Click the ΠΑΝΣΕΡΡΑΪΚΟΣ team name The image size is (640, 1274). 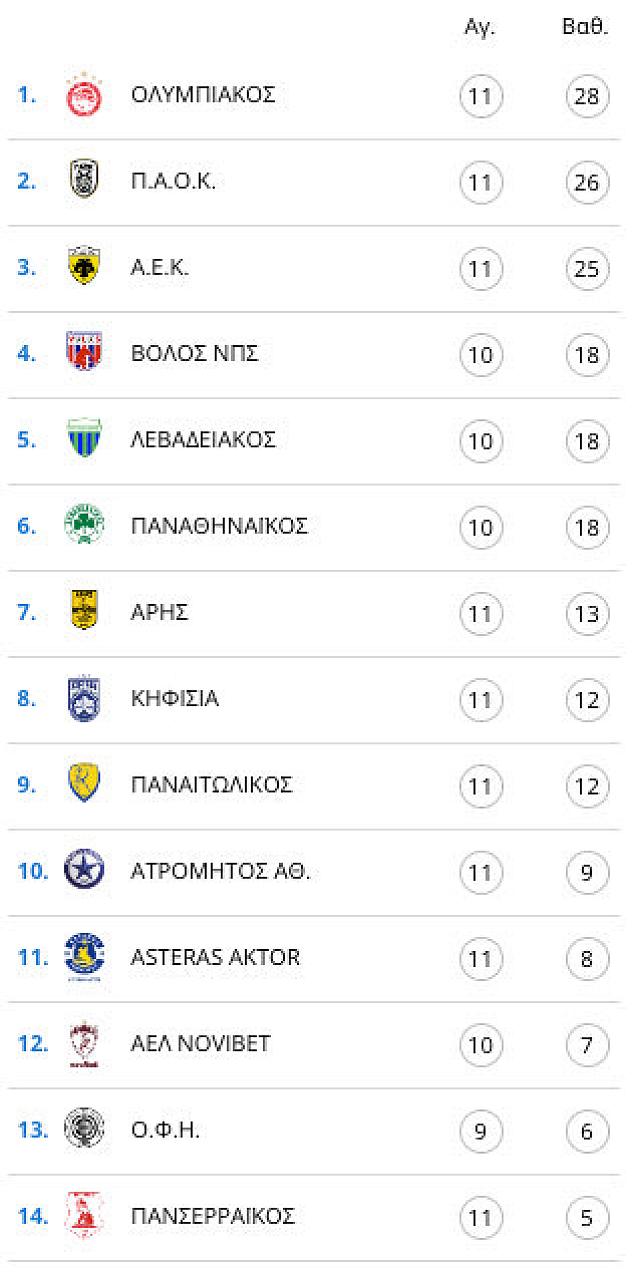coord(213,1216)
